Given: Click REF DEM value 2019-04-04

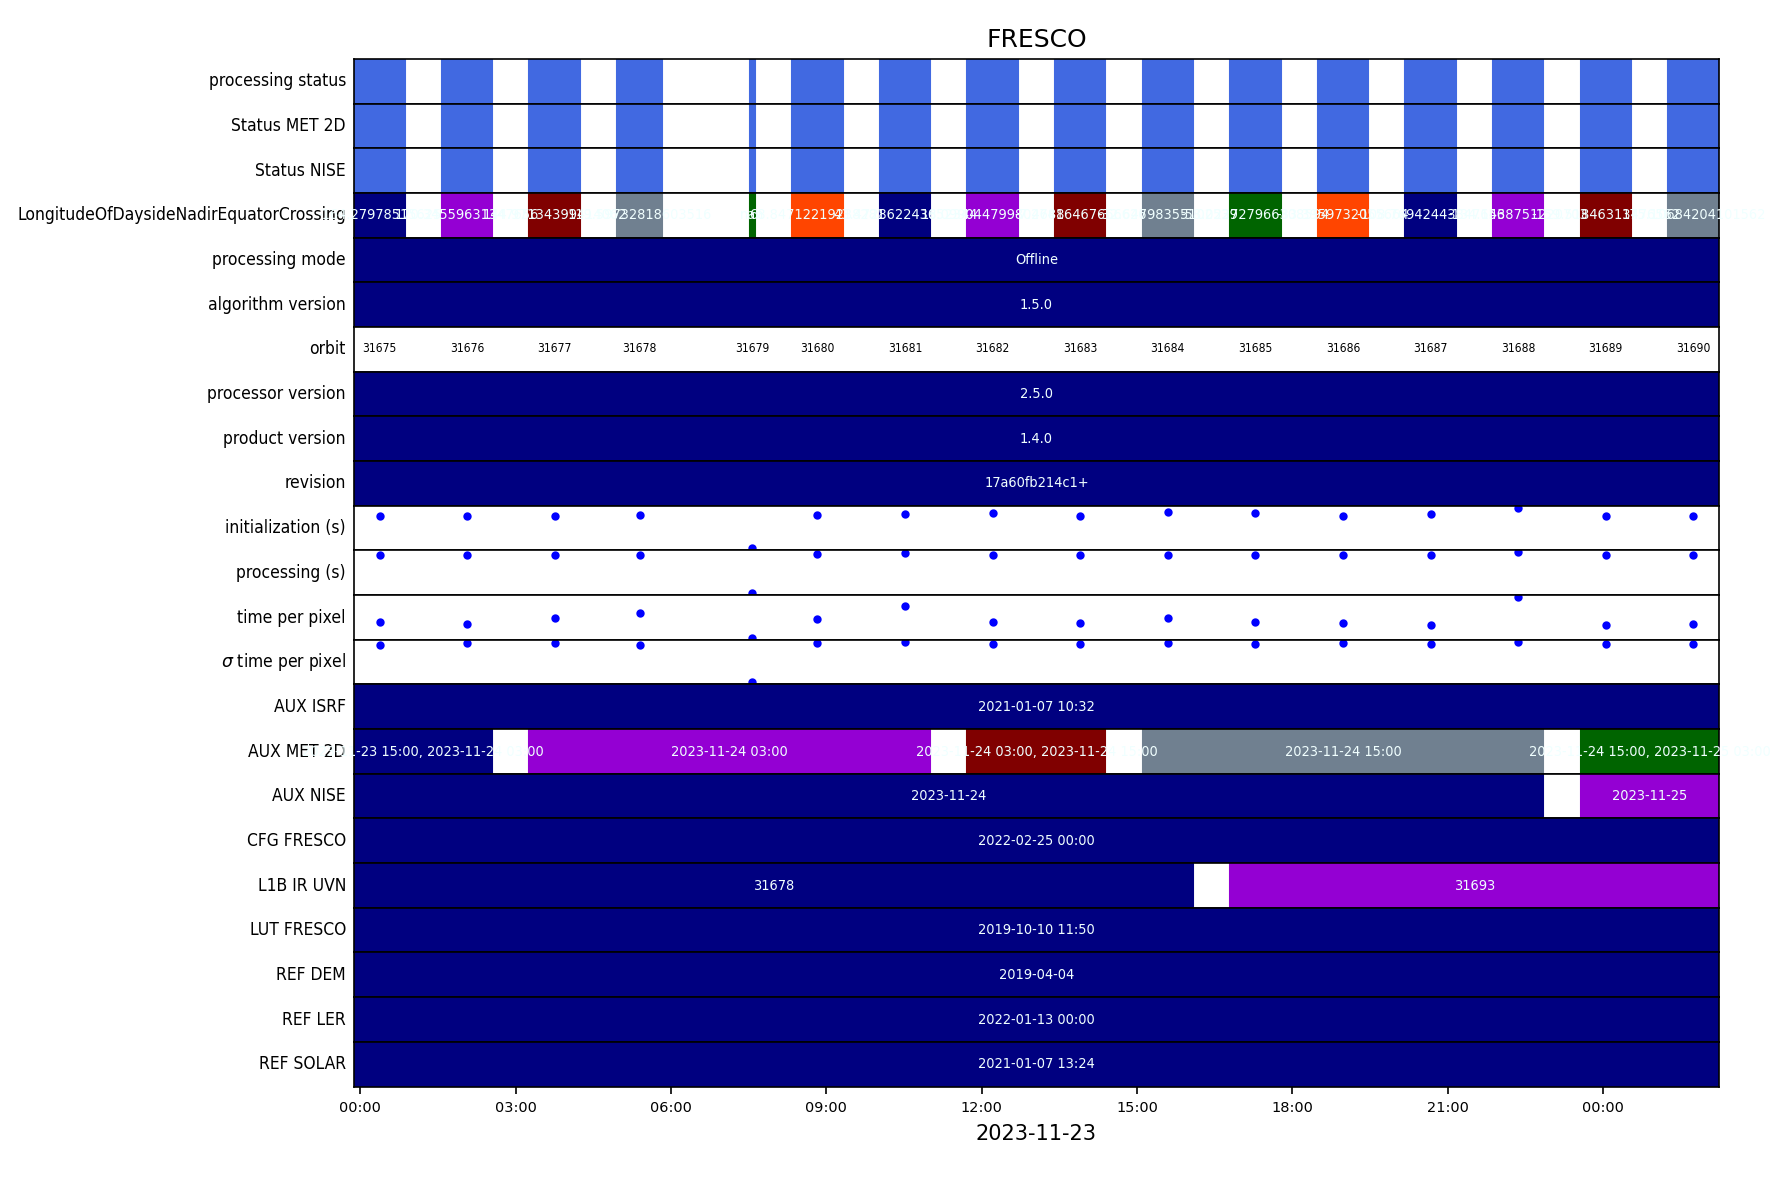Looking at the screenshot, I should [x=1036, y=974].
